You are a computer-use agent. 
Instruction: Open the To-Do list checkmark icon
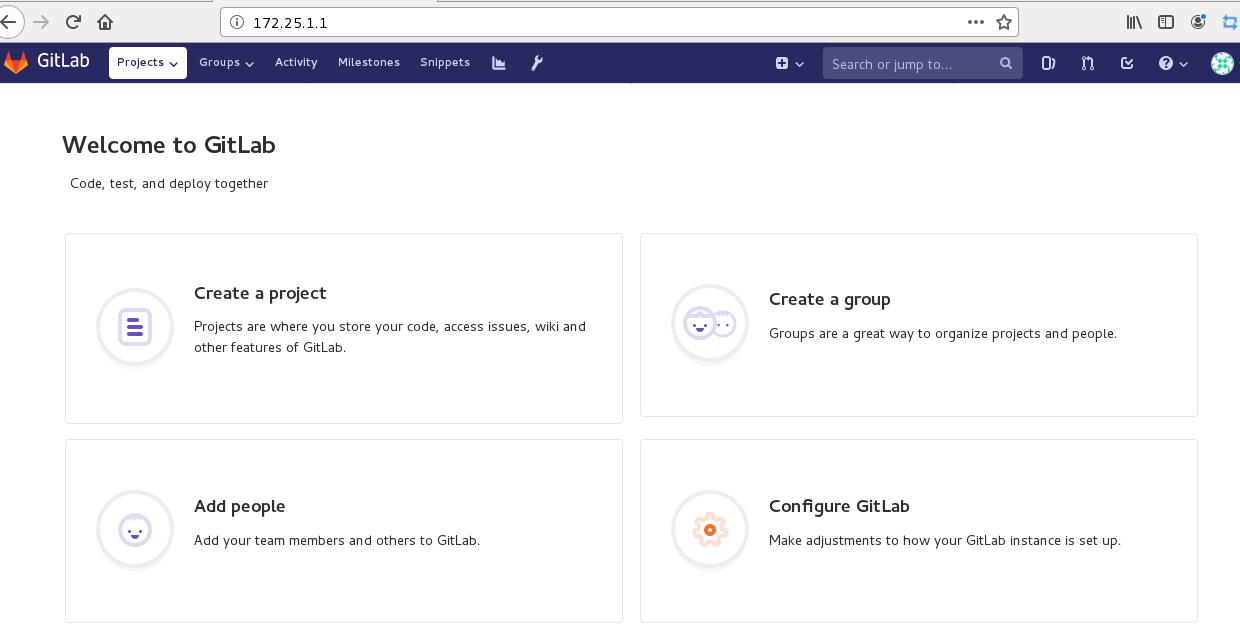[1127, 63]
